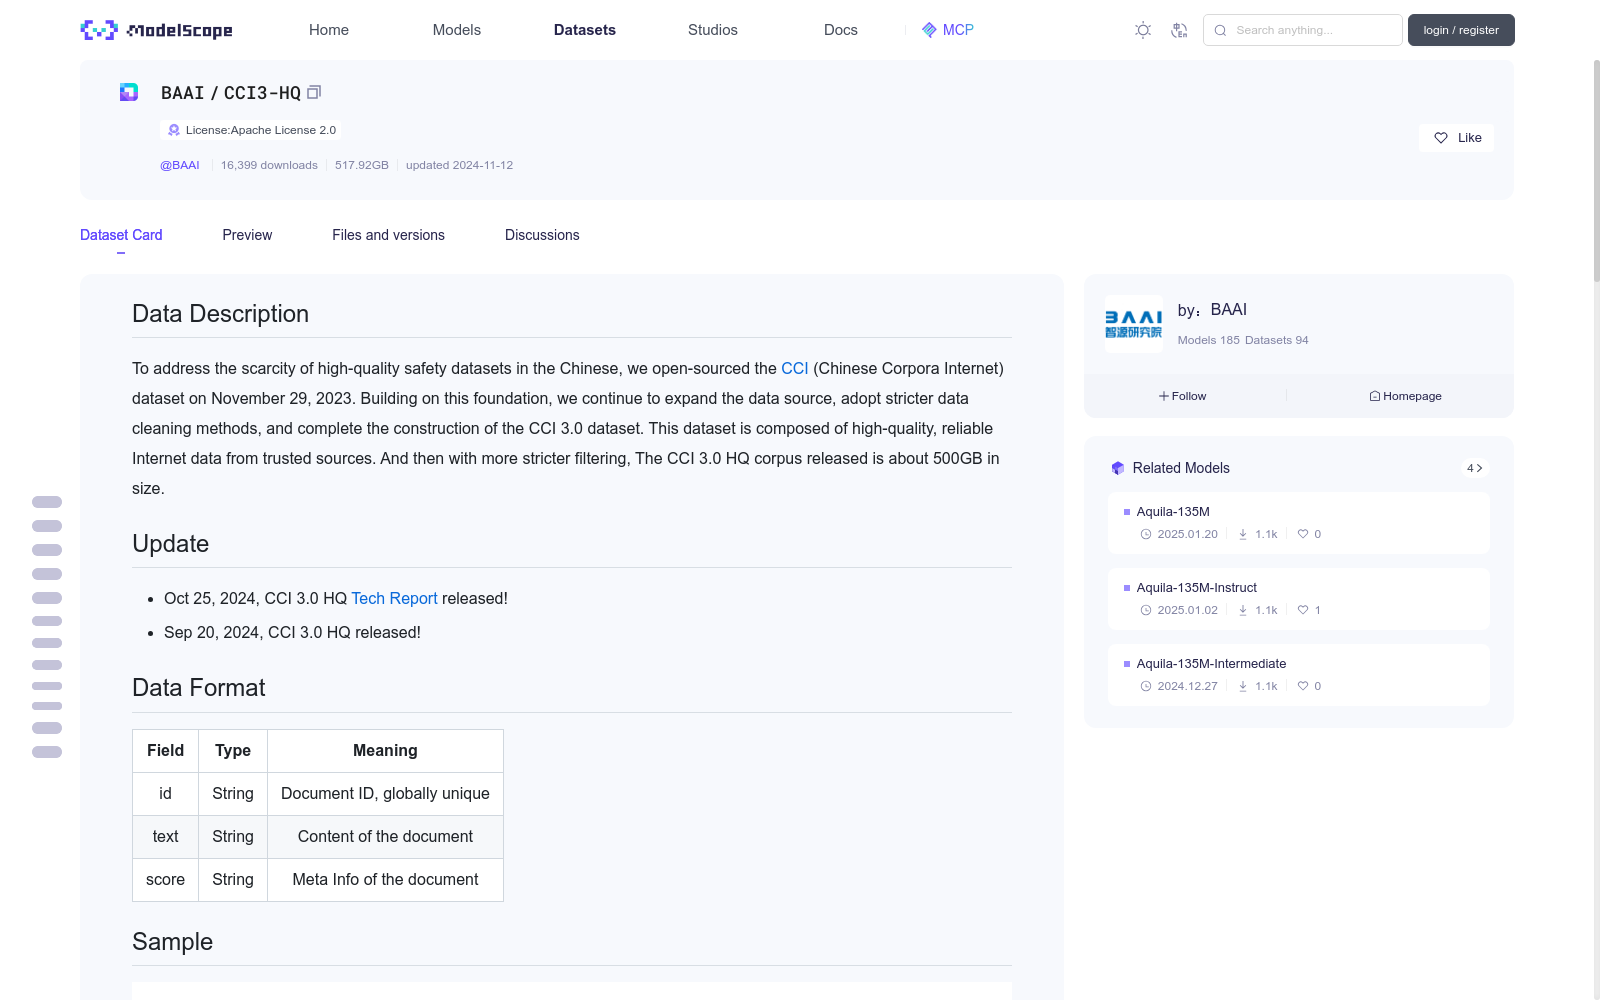Focus the 'Search anything...' field

pos(1302,30)
